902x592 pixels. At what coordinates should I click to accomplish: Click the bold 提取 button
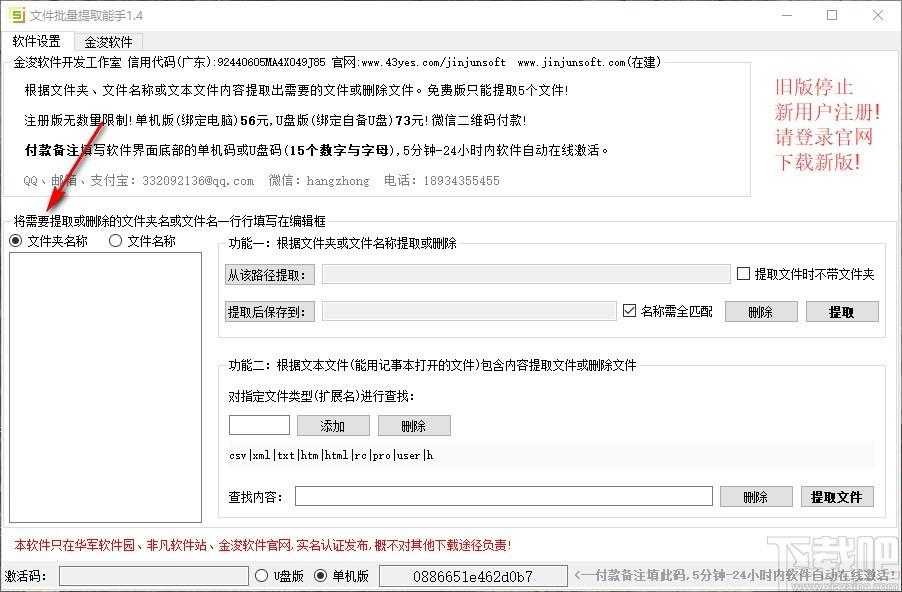pyautogui.click(x=842, y=312)
